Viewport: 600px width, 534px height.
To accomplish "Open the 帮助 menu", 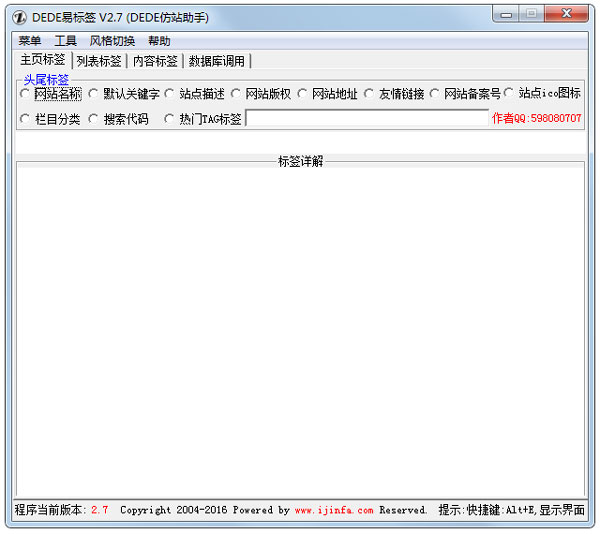I will pyautogui.click(x=159, y=41).
